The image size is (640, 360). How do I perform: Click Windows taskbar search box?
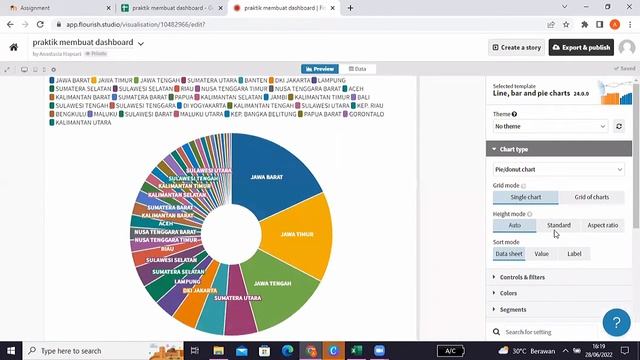tap(103, 351)
